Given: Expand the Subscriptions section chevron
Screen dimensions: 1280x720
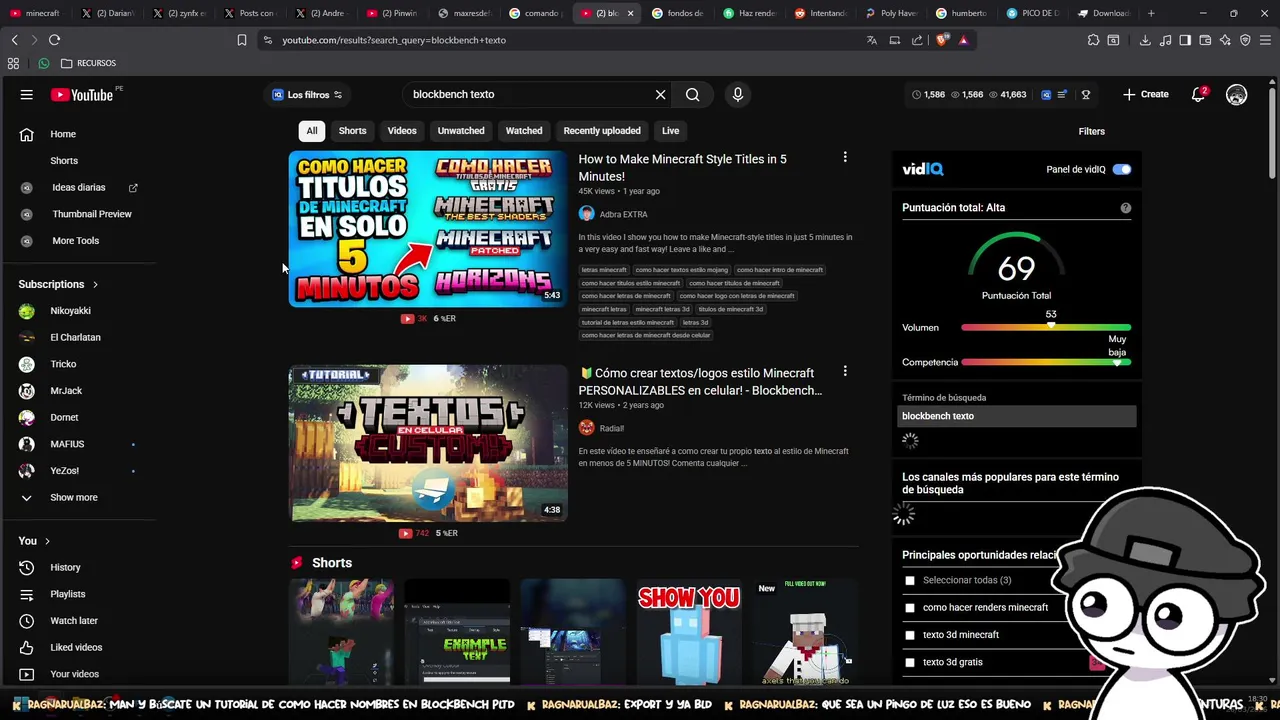Looking at the screenshot, I should (95, 285).
